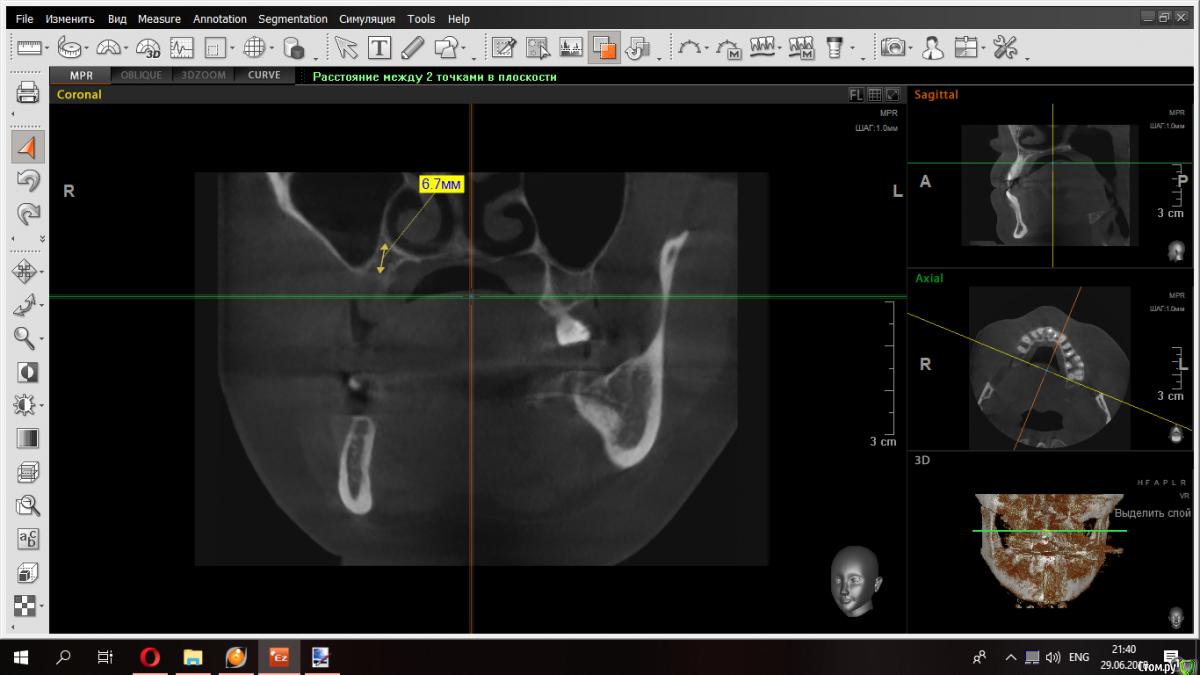Open the implant placement tool

832,47
